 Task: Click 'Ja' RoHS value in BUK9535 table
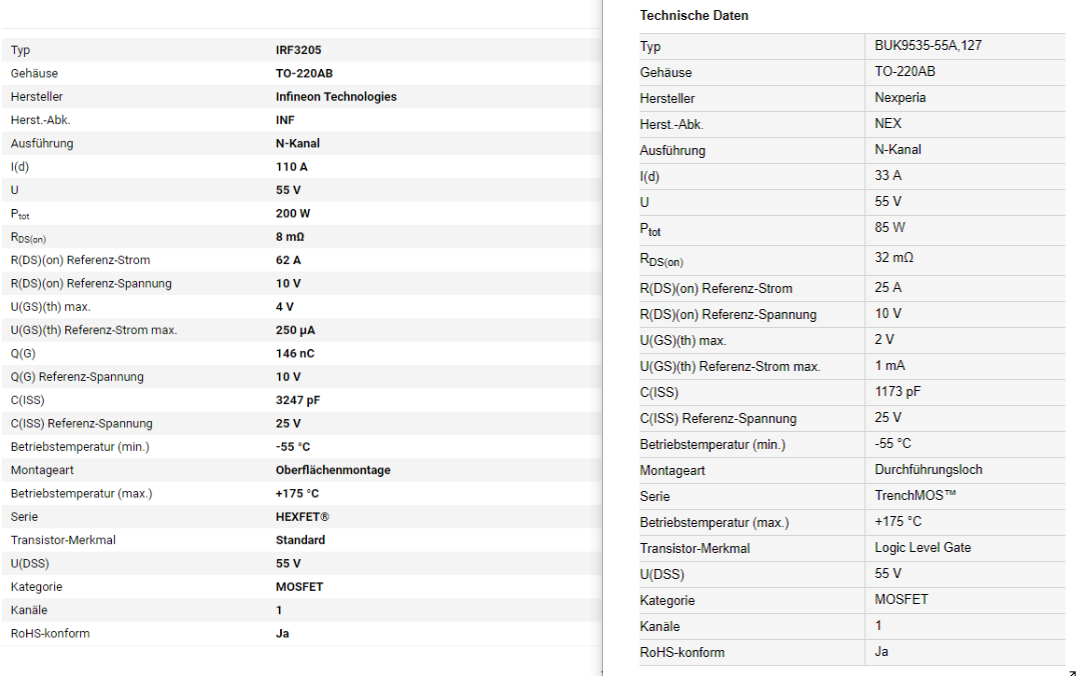click(x=881, y=651)
